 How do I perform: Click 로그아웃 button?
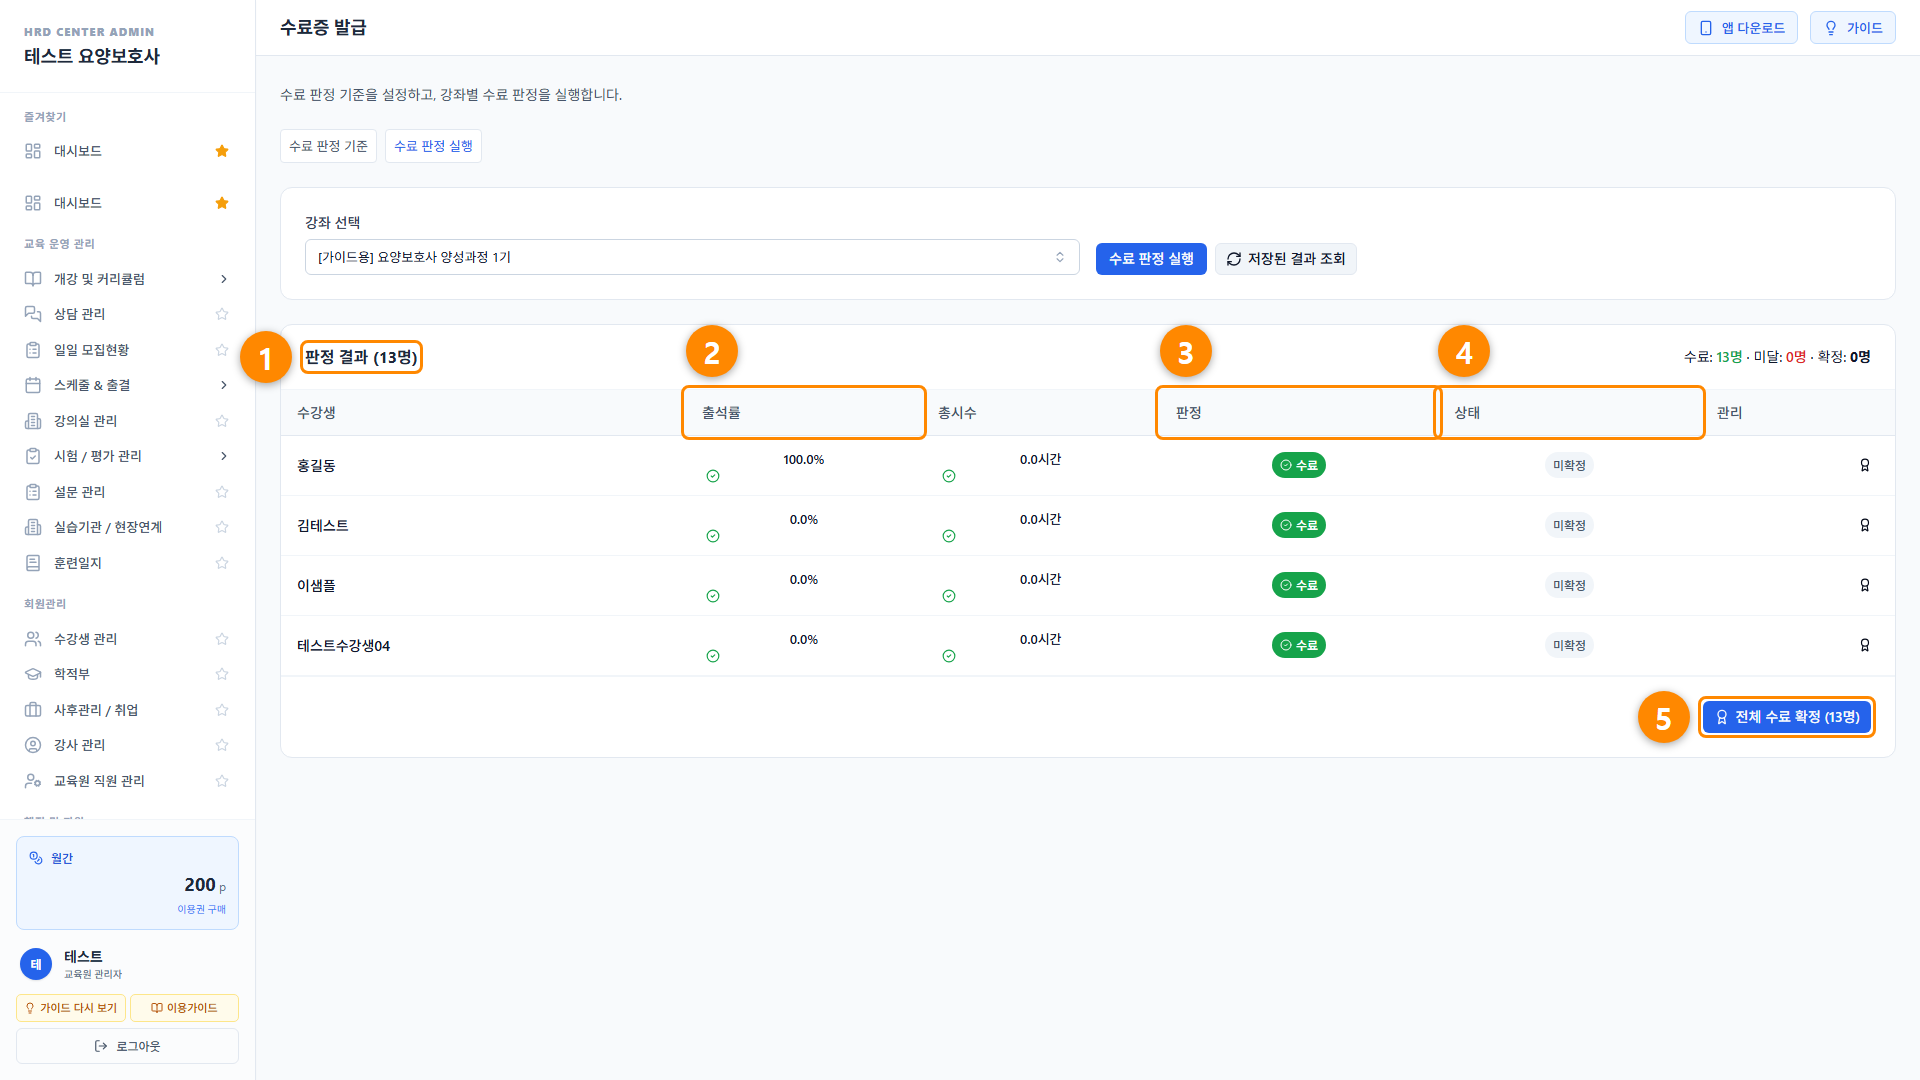pos(127,1046)
